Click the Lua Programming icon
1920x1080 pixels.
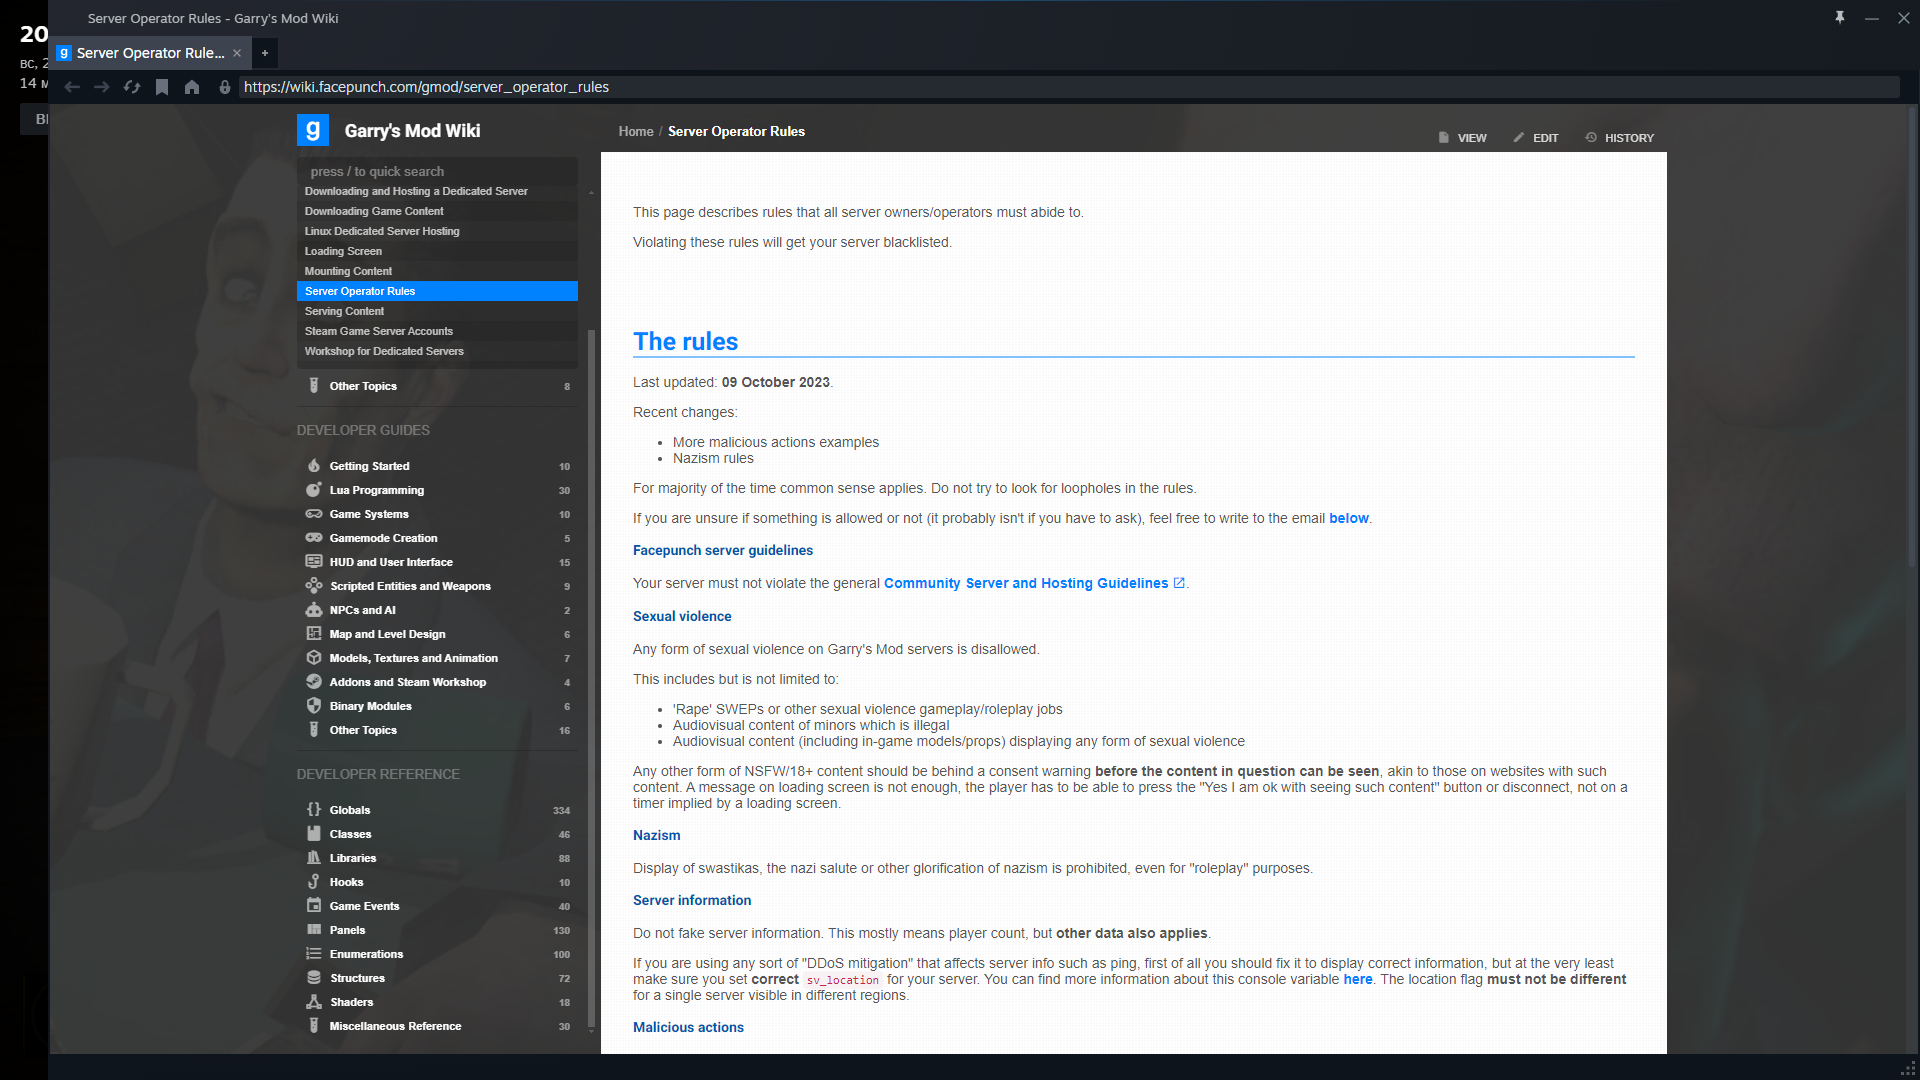314,490
